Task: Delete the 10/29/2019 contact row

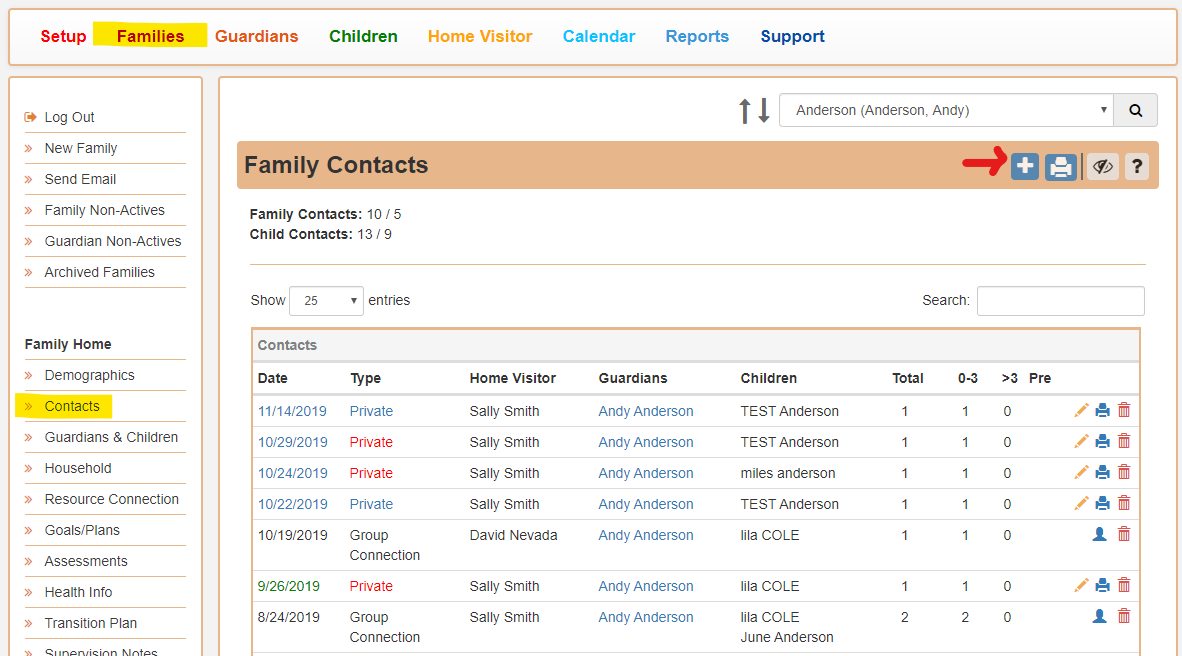Action: (1124, 441)
